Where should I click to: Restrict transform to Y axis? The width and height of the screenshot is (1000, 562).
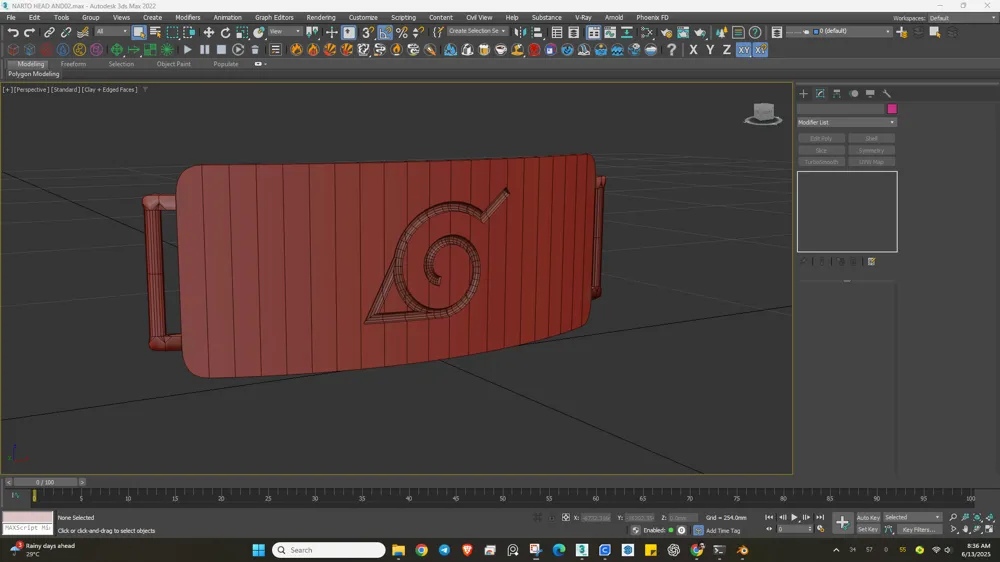710,50
